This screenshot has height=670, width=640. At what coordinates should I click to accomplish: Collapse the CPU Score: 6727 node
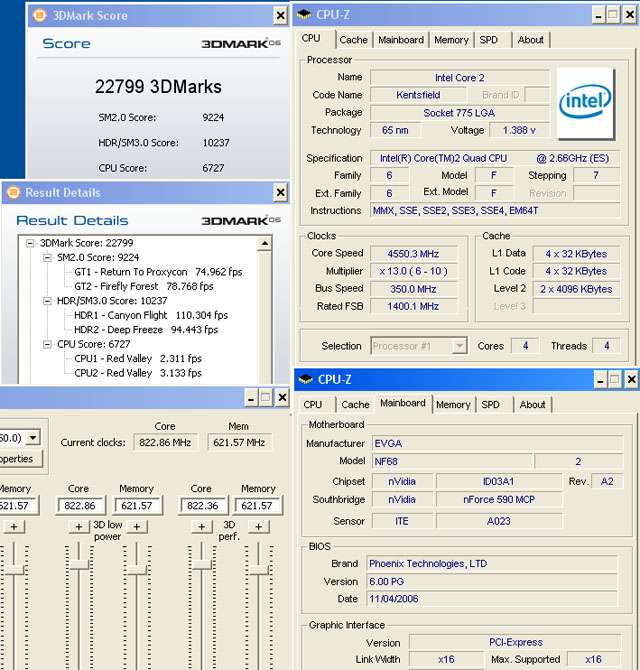pos(47,344)
